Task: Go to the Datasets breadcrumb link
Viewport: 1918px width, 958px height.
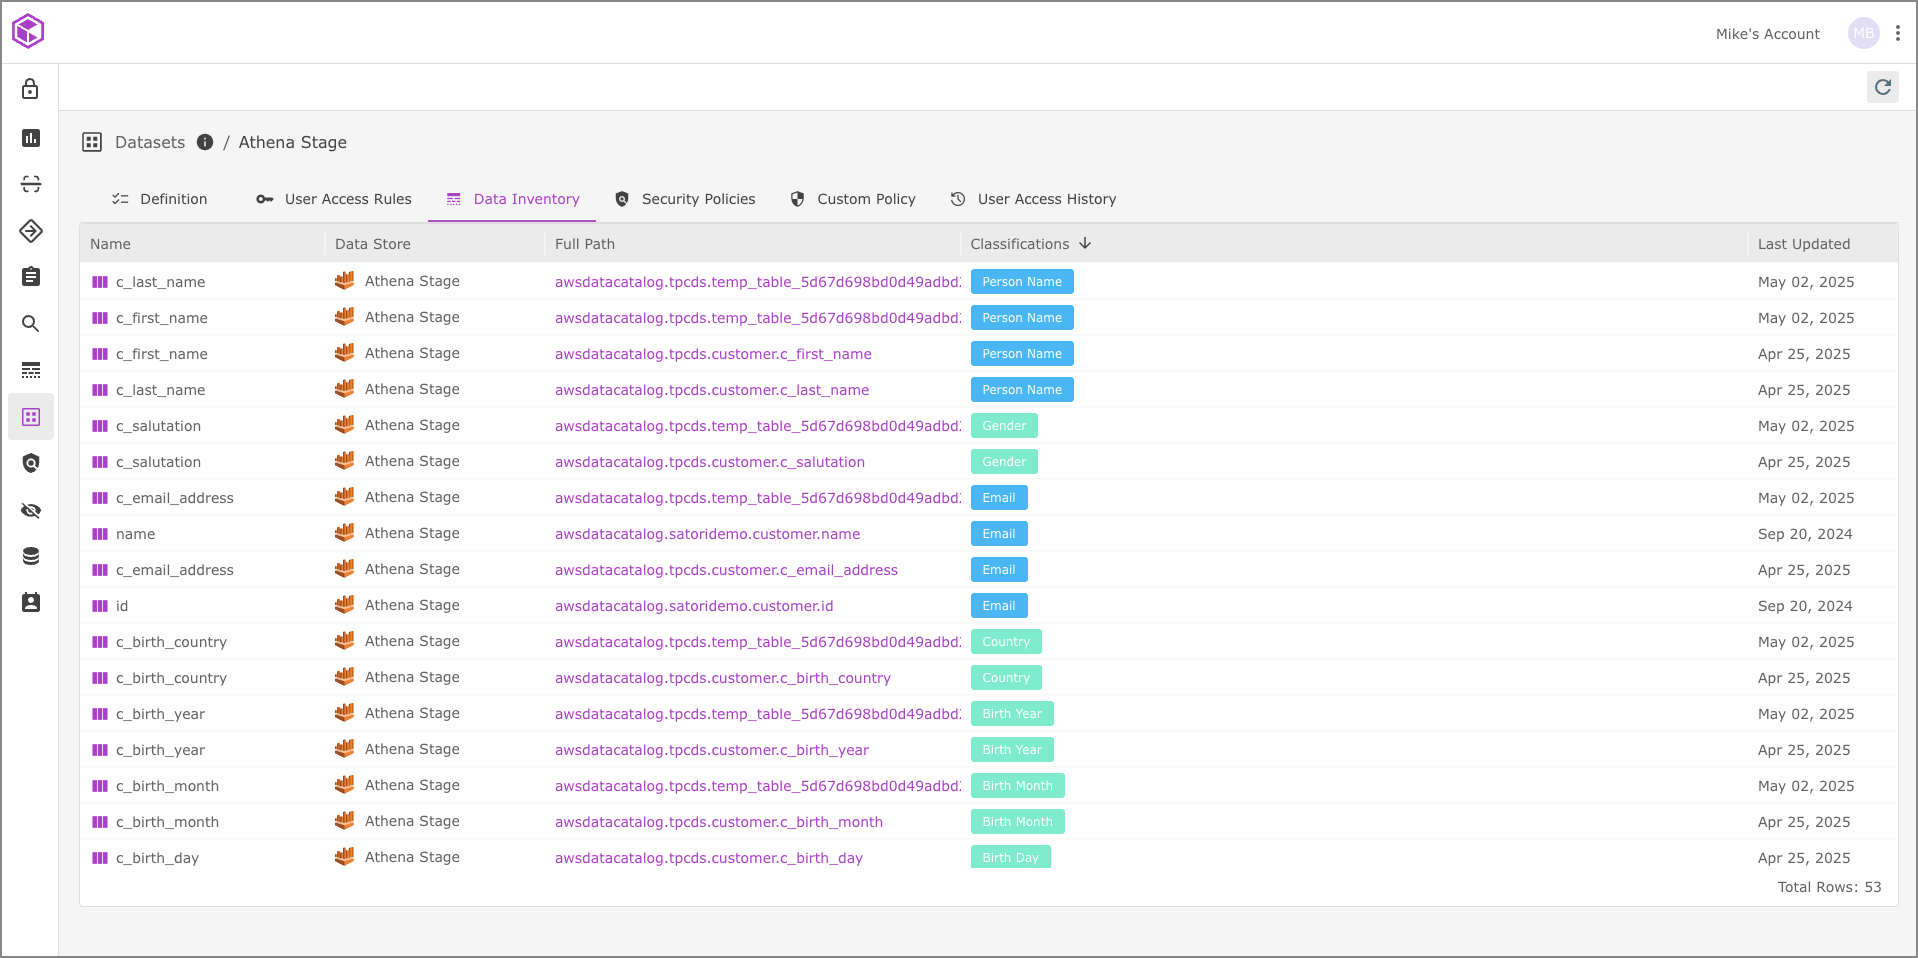Action: click(150, 142)
